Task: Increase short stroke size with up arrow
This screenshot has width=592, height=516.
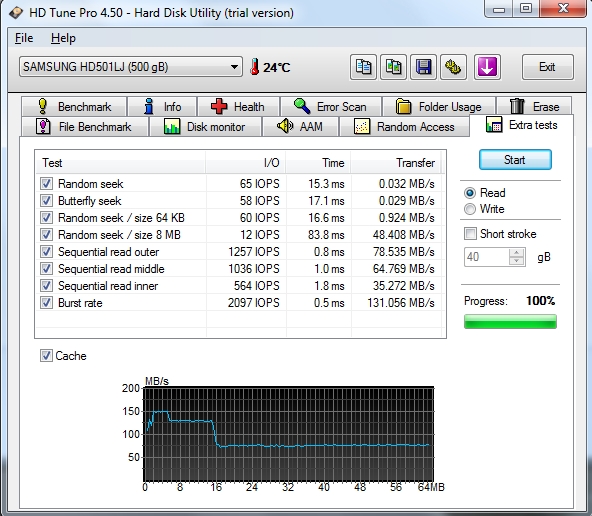Action: [x=516, y=253]
